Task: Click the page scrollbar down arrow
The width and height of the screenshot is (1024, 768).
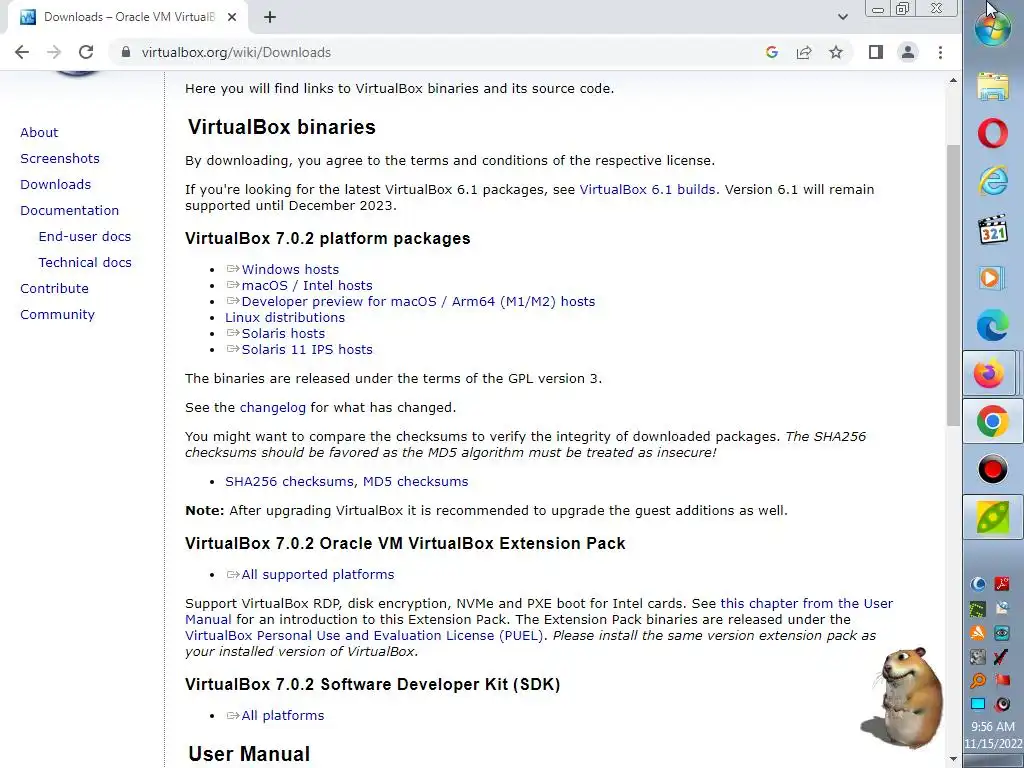Action: pos(953,759)
